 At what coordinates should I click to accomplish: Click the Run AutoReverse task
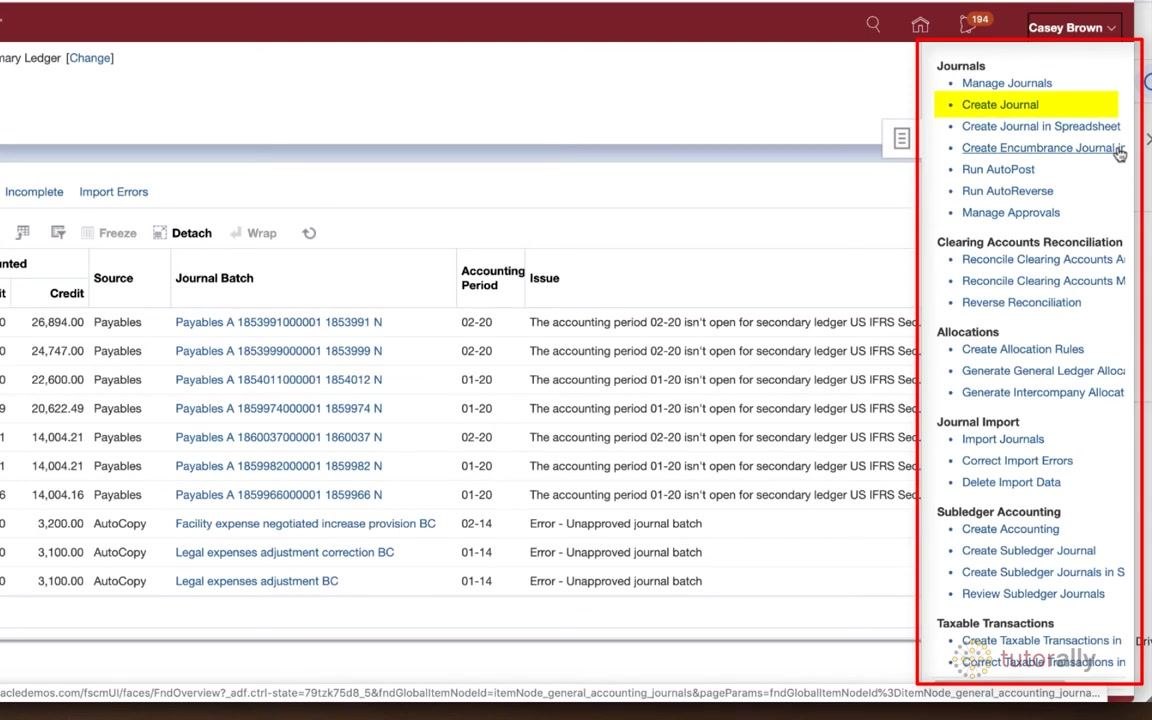click(x=1007, y=191)
